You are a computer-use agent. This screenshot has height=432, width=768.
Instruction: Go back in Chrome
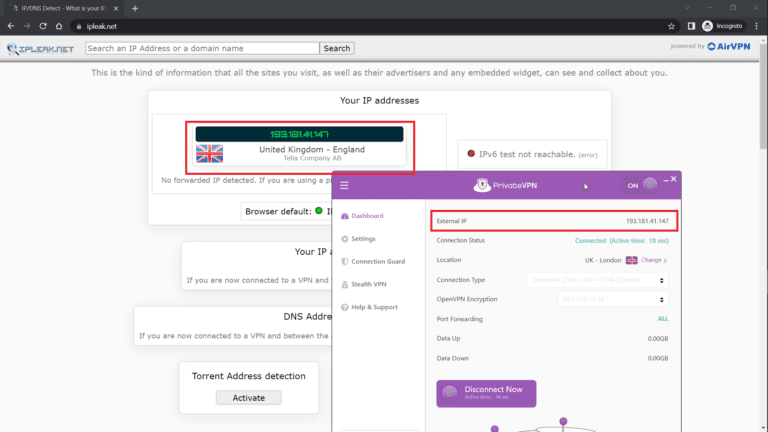point(11,26)
